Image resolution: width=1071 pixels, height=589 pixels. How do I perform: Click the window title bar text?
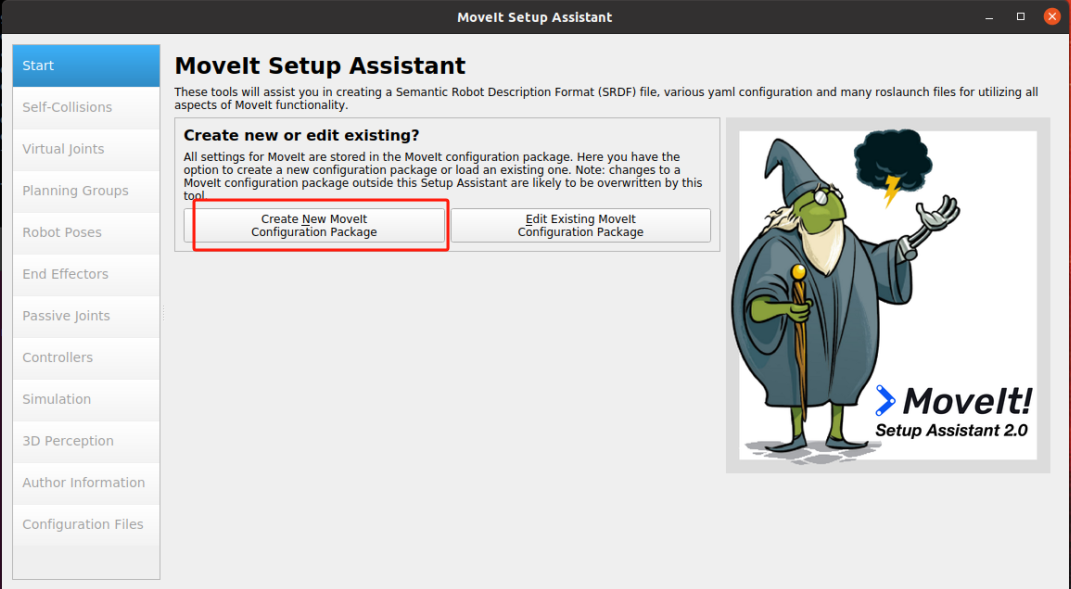[535, 17]
